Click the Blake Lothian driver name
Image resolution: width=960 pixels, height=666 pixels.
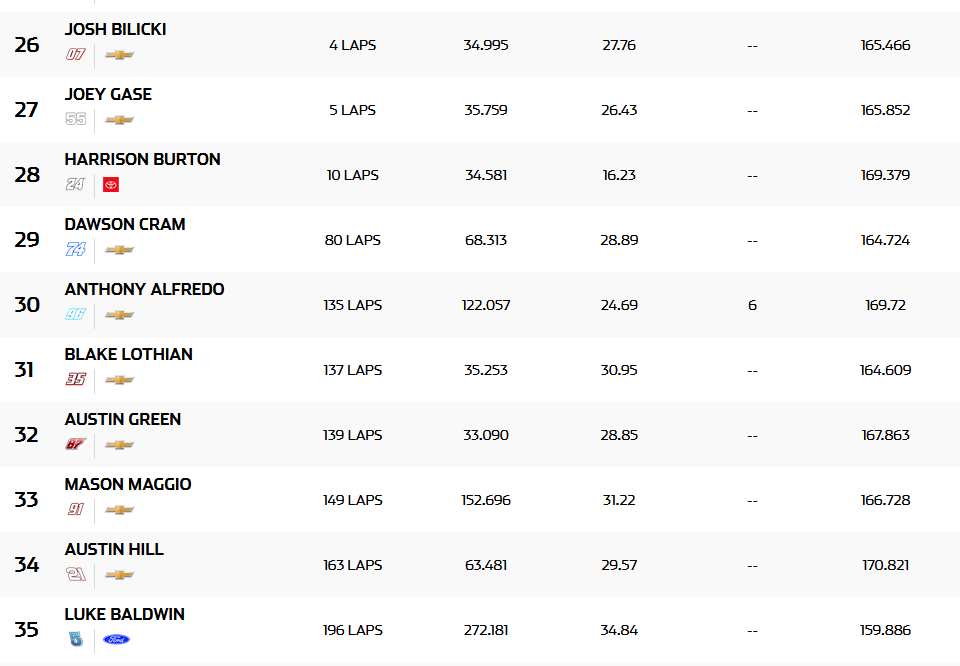coord(128,355)
